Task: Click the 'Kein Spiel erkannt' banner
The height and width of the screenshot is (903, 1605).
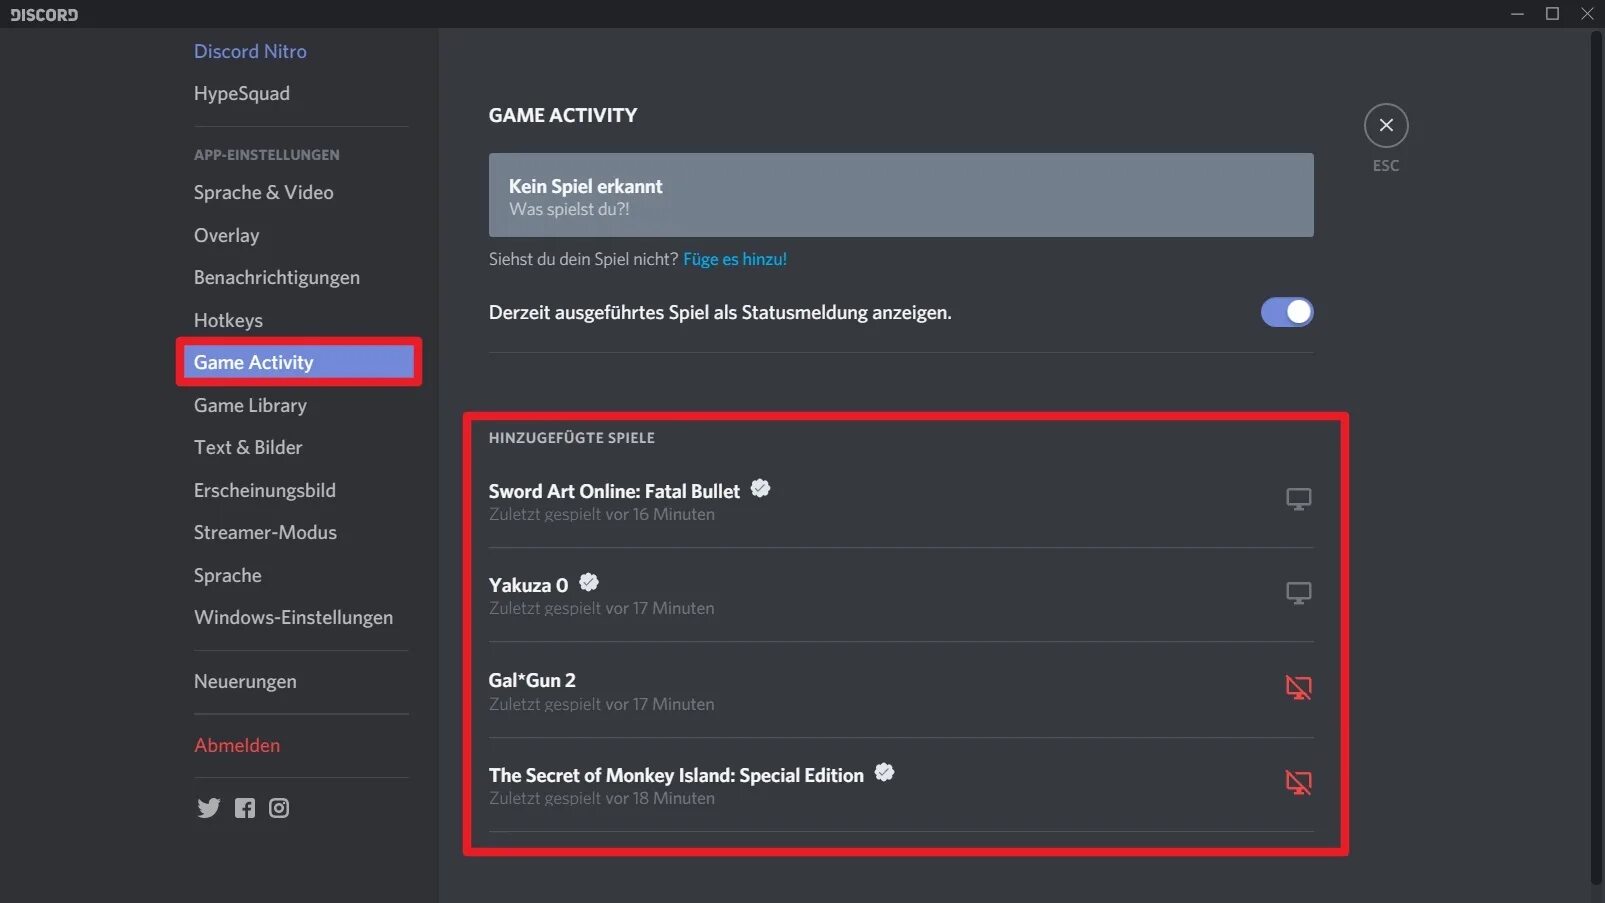Action: [x=901, y=195]
